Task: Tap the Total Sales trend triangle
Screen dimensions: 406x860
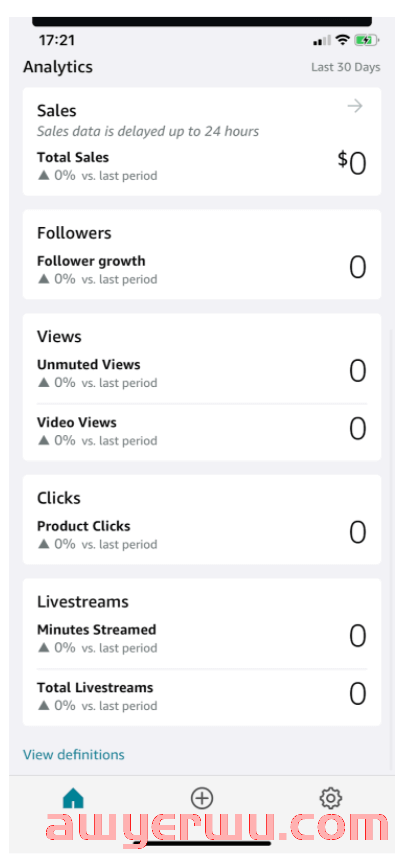Action: (43, 176)
